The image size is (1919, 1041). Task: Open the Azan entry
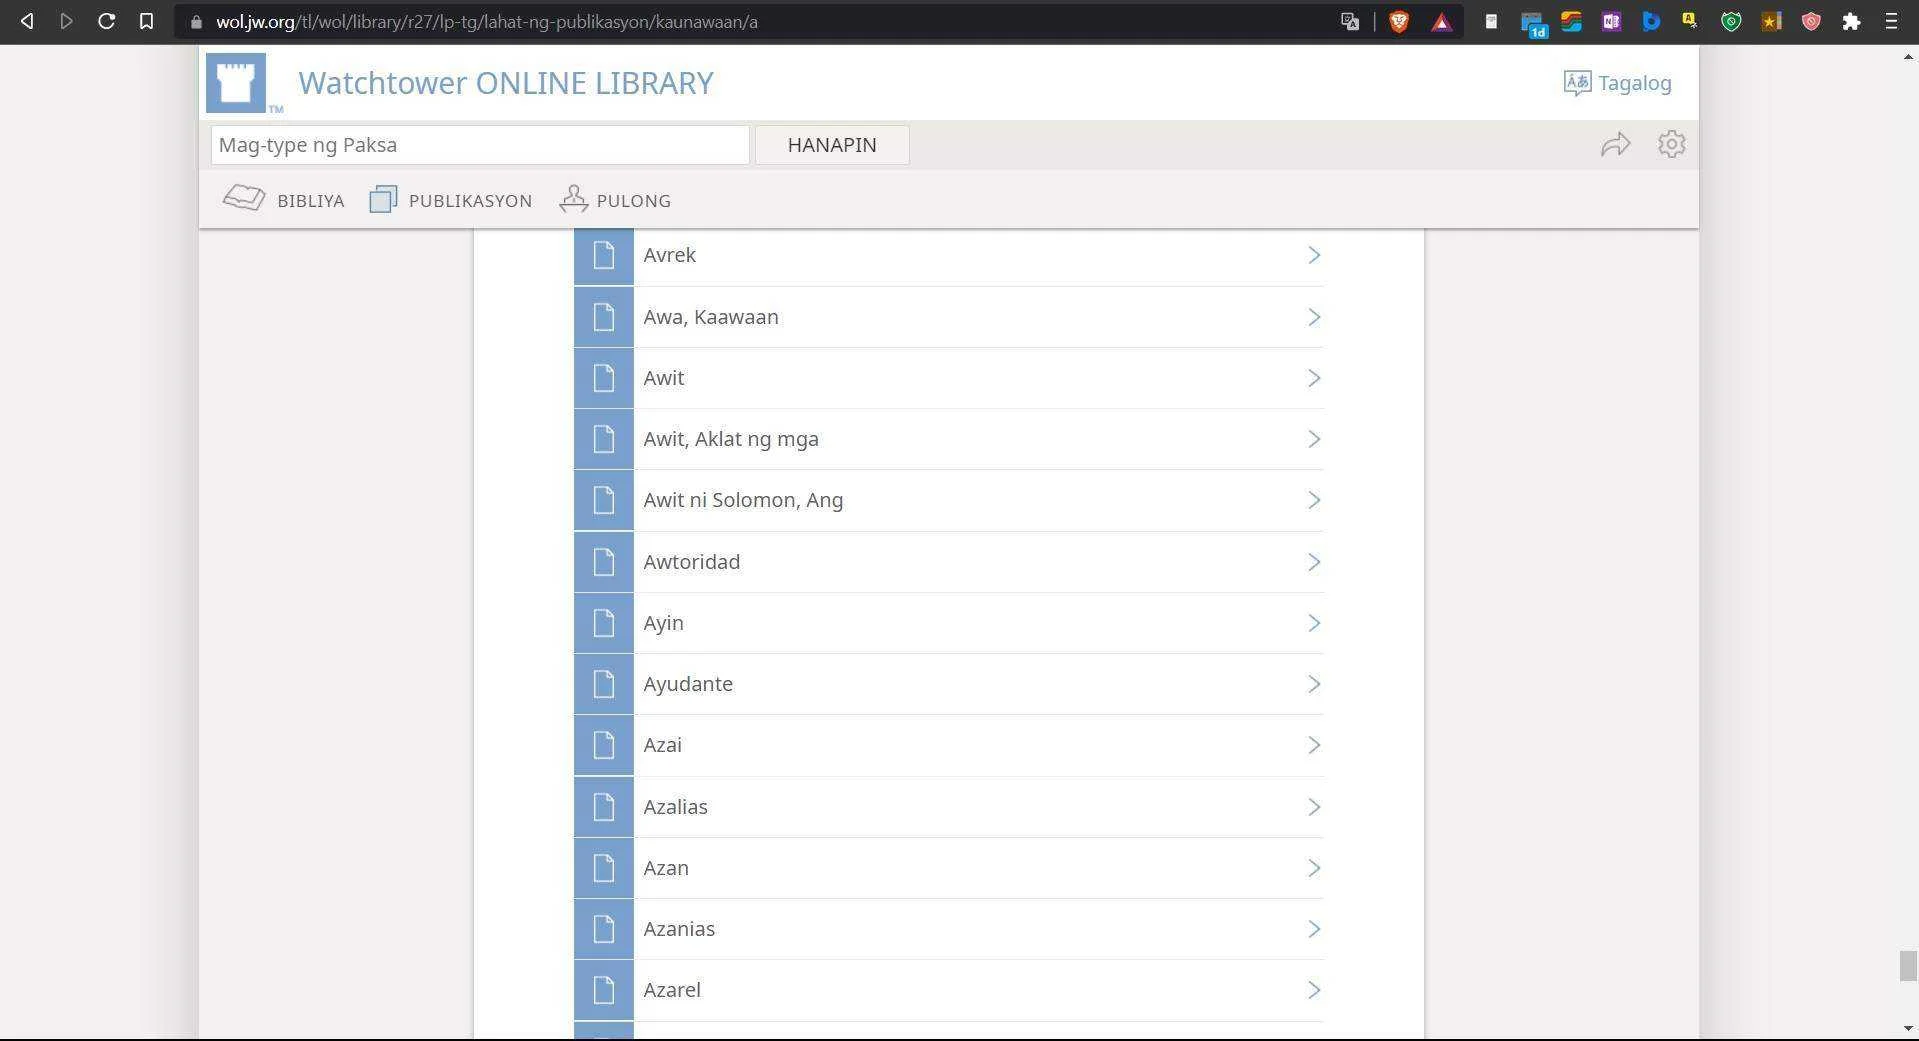[x=949, y=868]
